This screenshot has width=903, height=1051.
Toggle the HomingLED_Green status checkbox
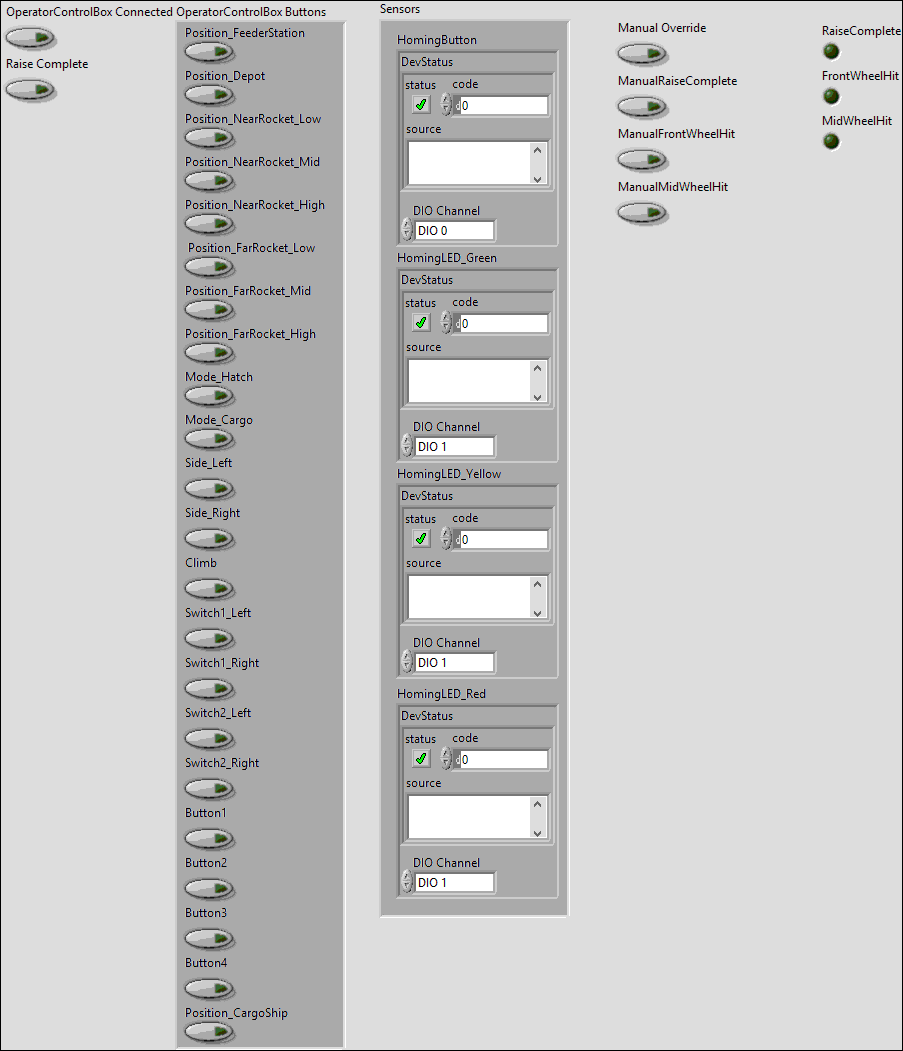click(x=421, y=323)
